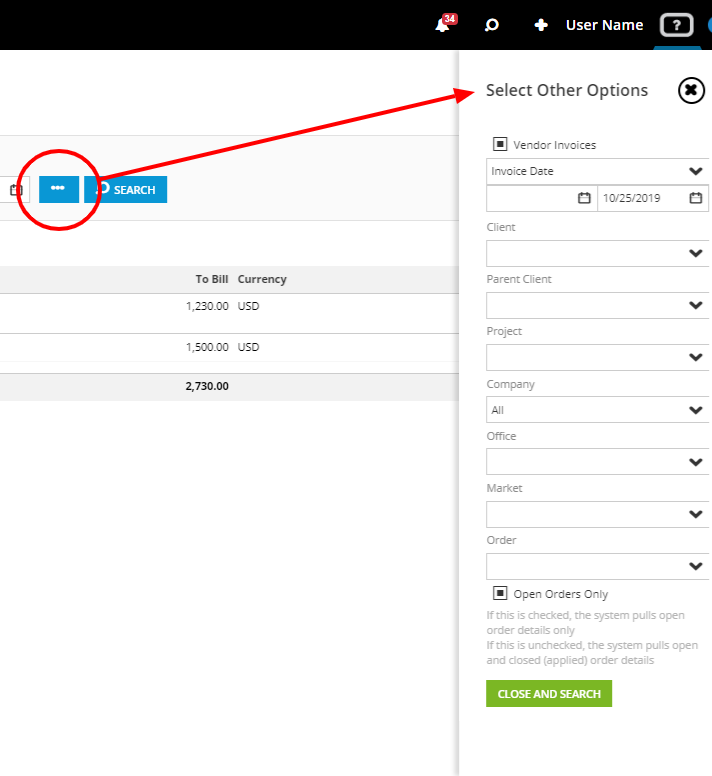
Task: Click the blue Search button
Action: pyautogui.click(x=125, y=189)
